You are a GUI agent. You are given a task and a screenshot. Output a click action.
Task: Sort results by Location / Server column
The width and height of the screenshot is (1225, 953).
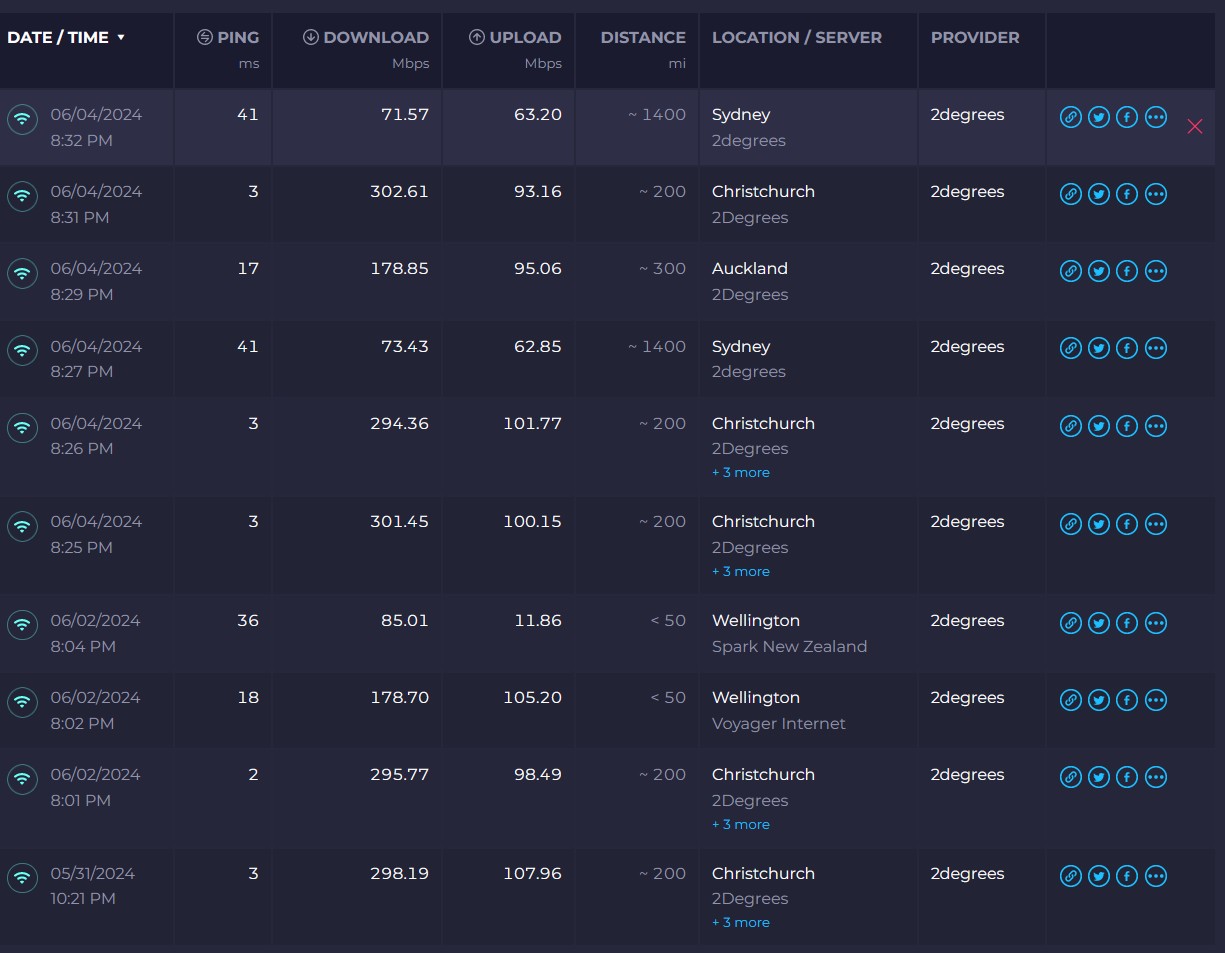(797, 37)
